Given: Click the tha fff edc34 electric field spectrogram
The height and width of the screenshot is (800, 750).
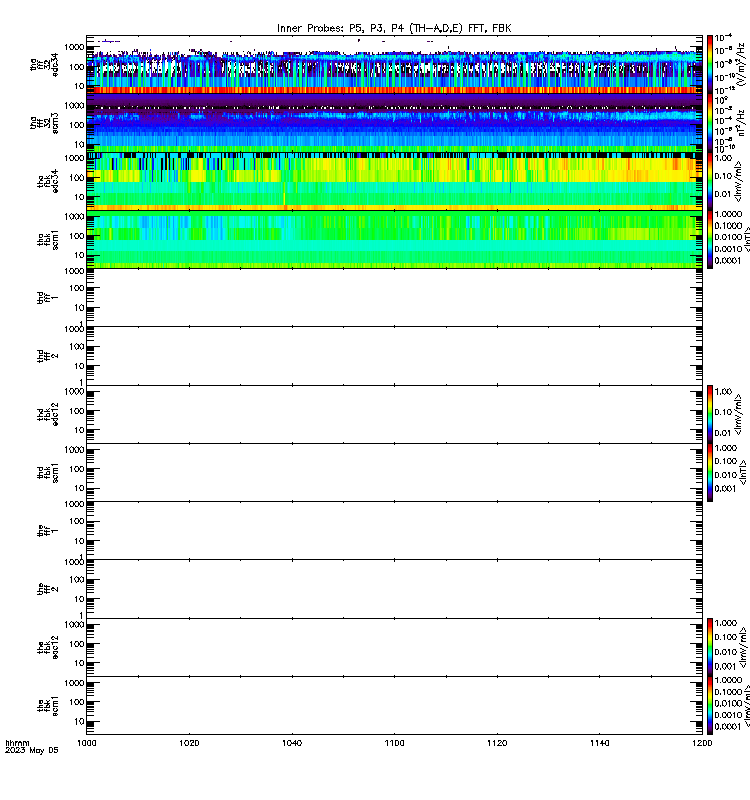Looking at the screenshot, I should [394, 64].
